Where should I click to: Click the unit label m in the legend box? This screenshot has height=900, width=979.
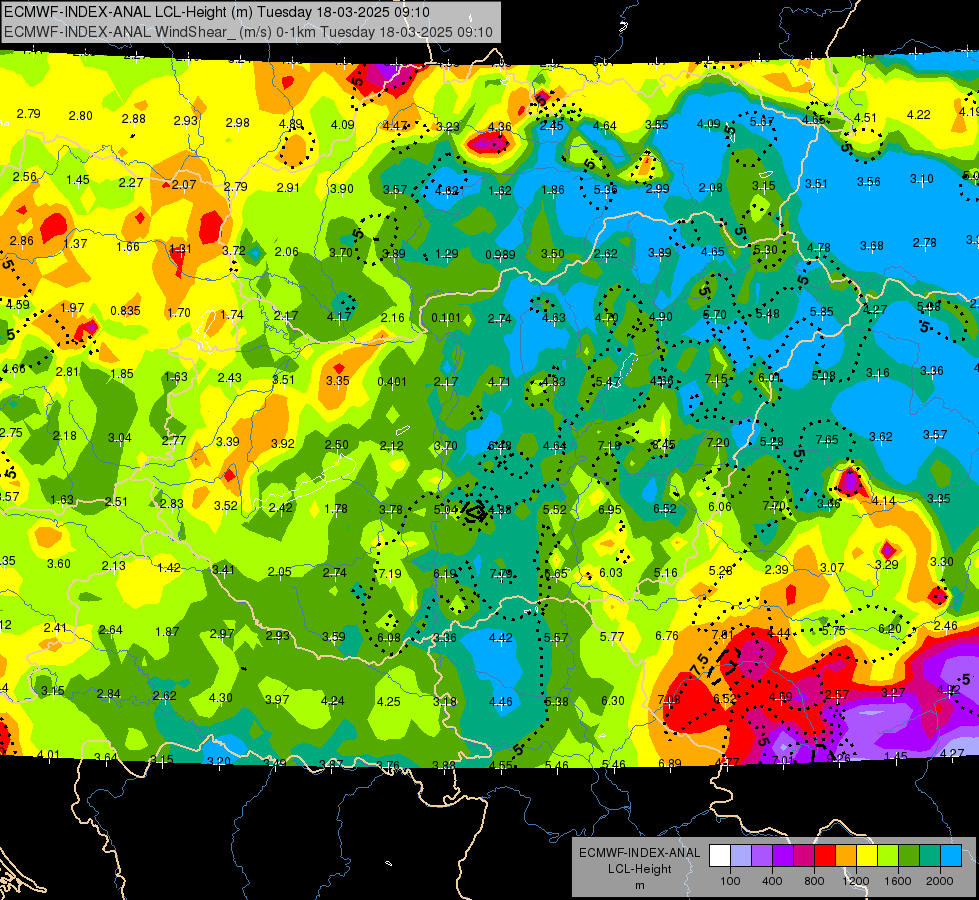coord(639,885)
